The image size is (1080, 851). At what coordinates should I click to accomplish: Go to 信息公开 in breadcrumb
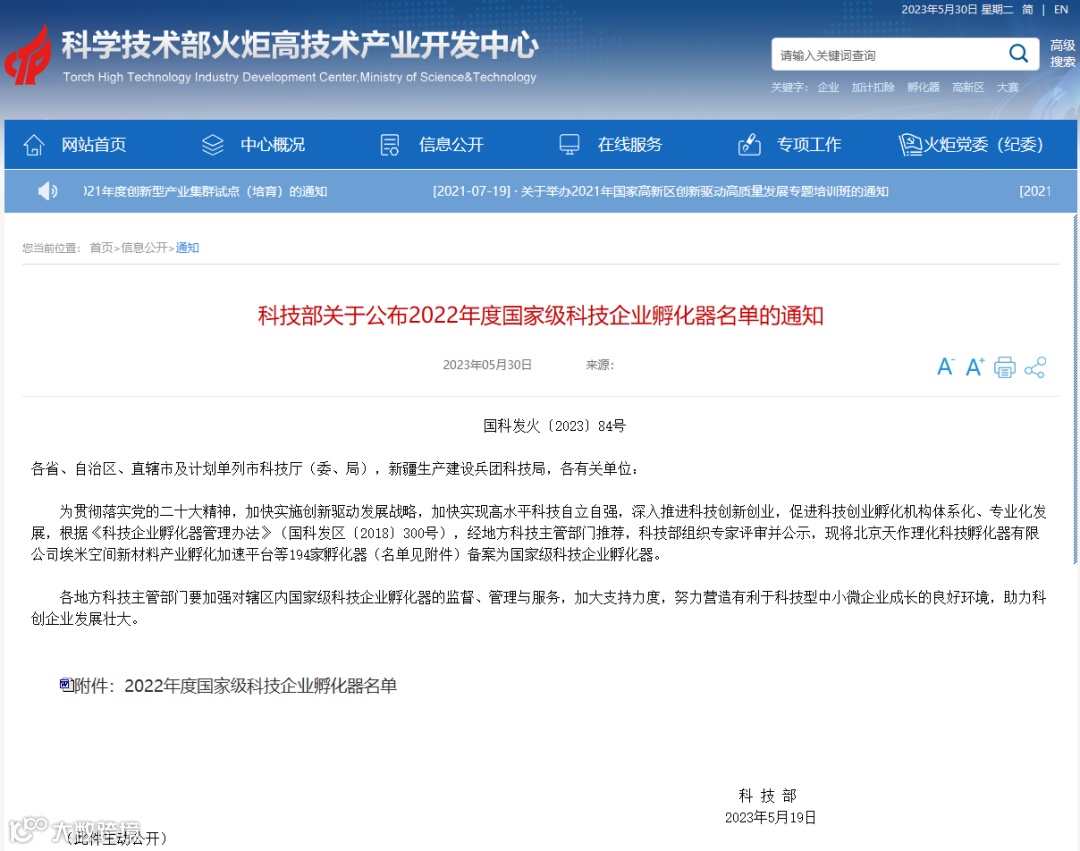coord(144,248)
